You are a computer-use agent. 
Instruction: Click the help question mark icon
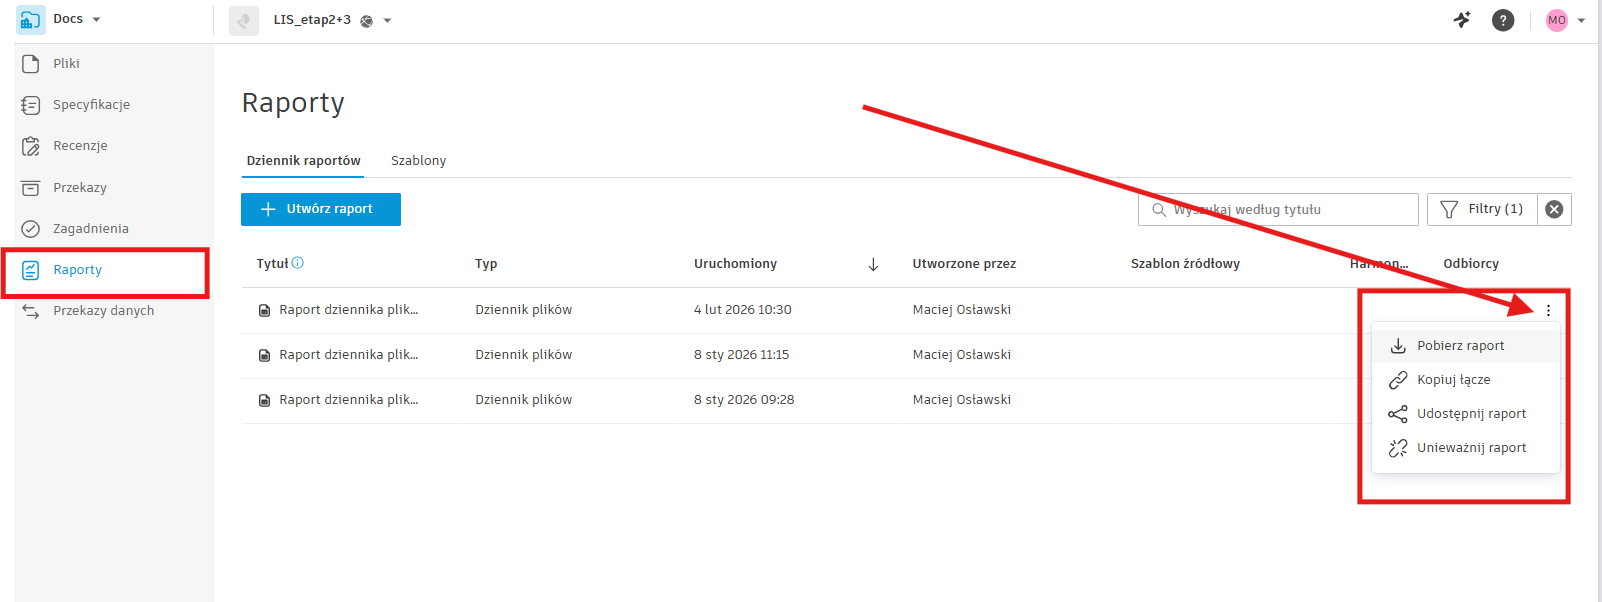[x=1502, y=20]
